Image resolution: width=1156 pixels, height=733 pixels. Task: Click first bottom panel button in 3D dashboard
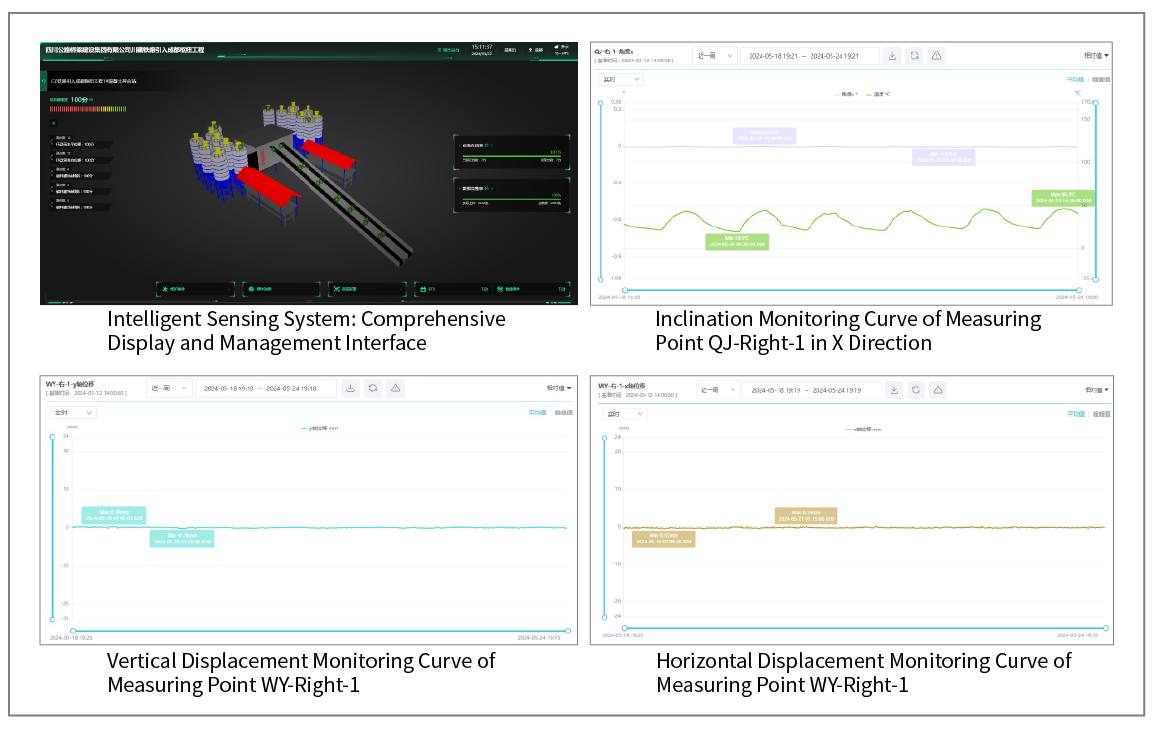[x=195, y=289]
